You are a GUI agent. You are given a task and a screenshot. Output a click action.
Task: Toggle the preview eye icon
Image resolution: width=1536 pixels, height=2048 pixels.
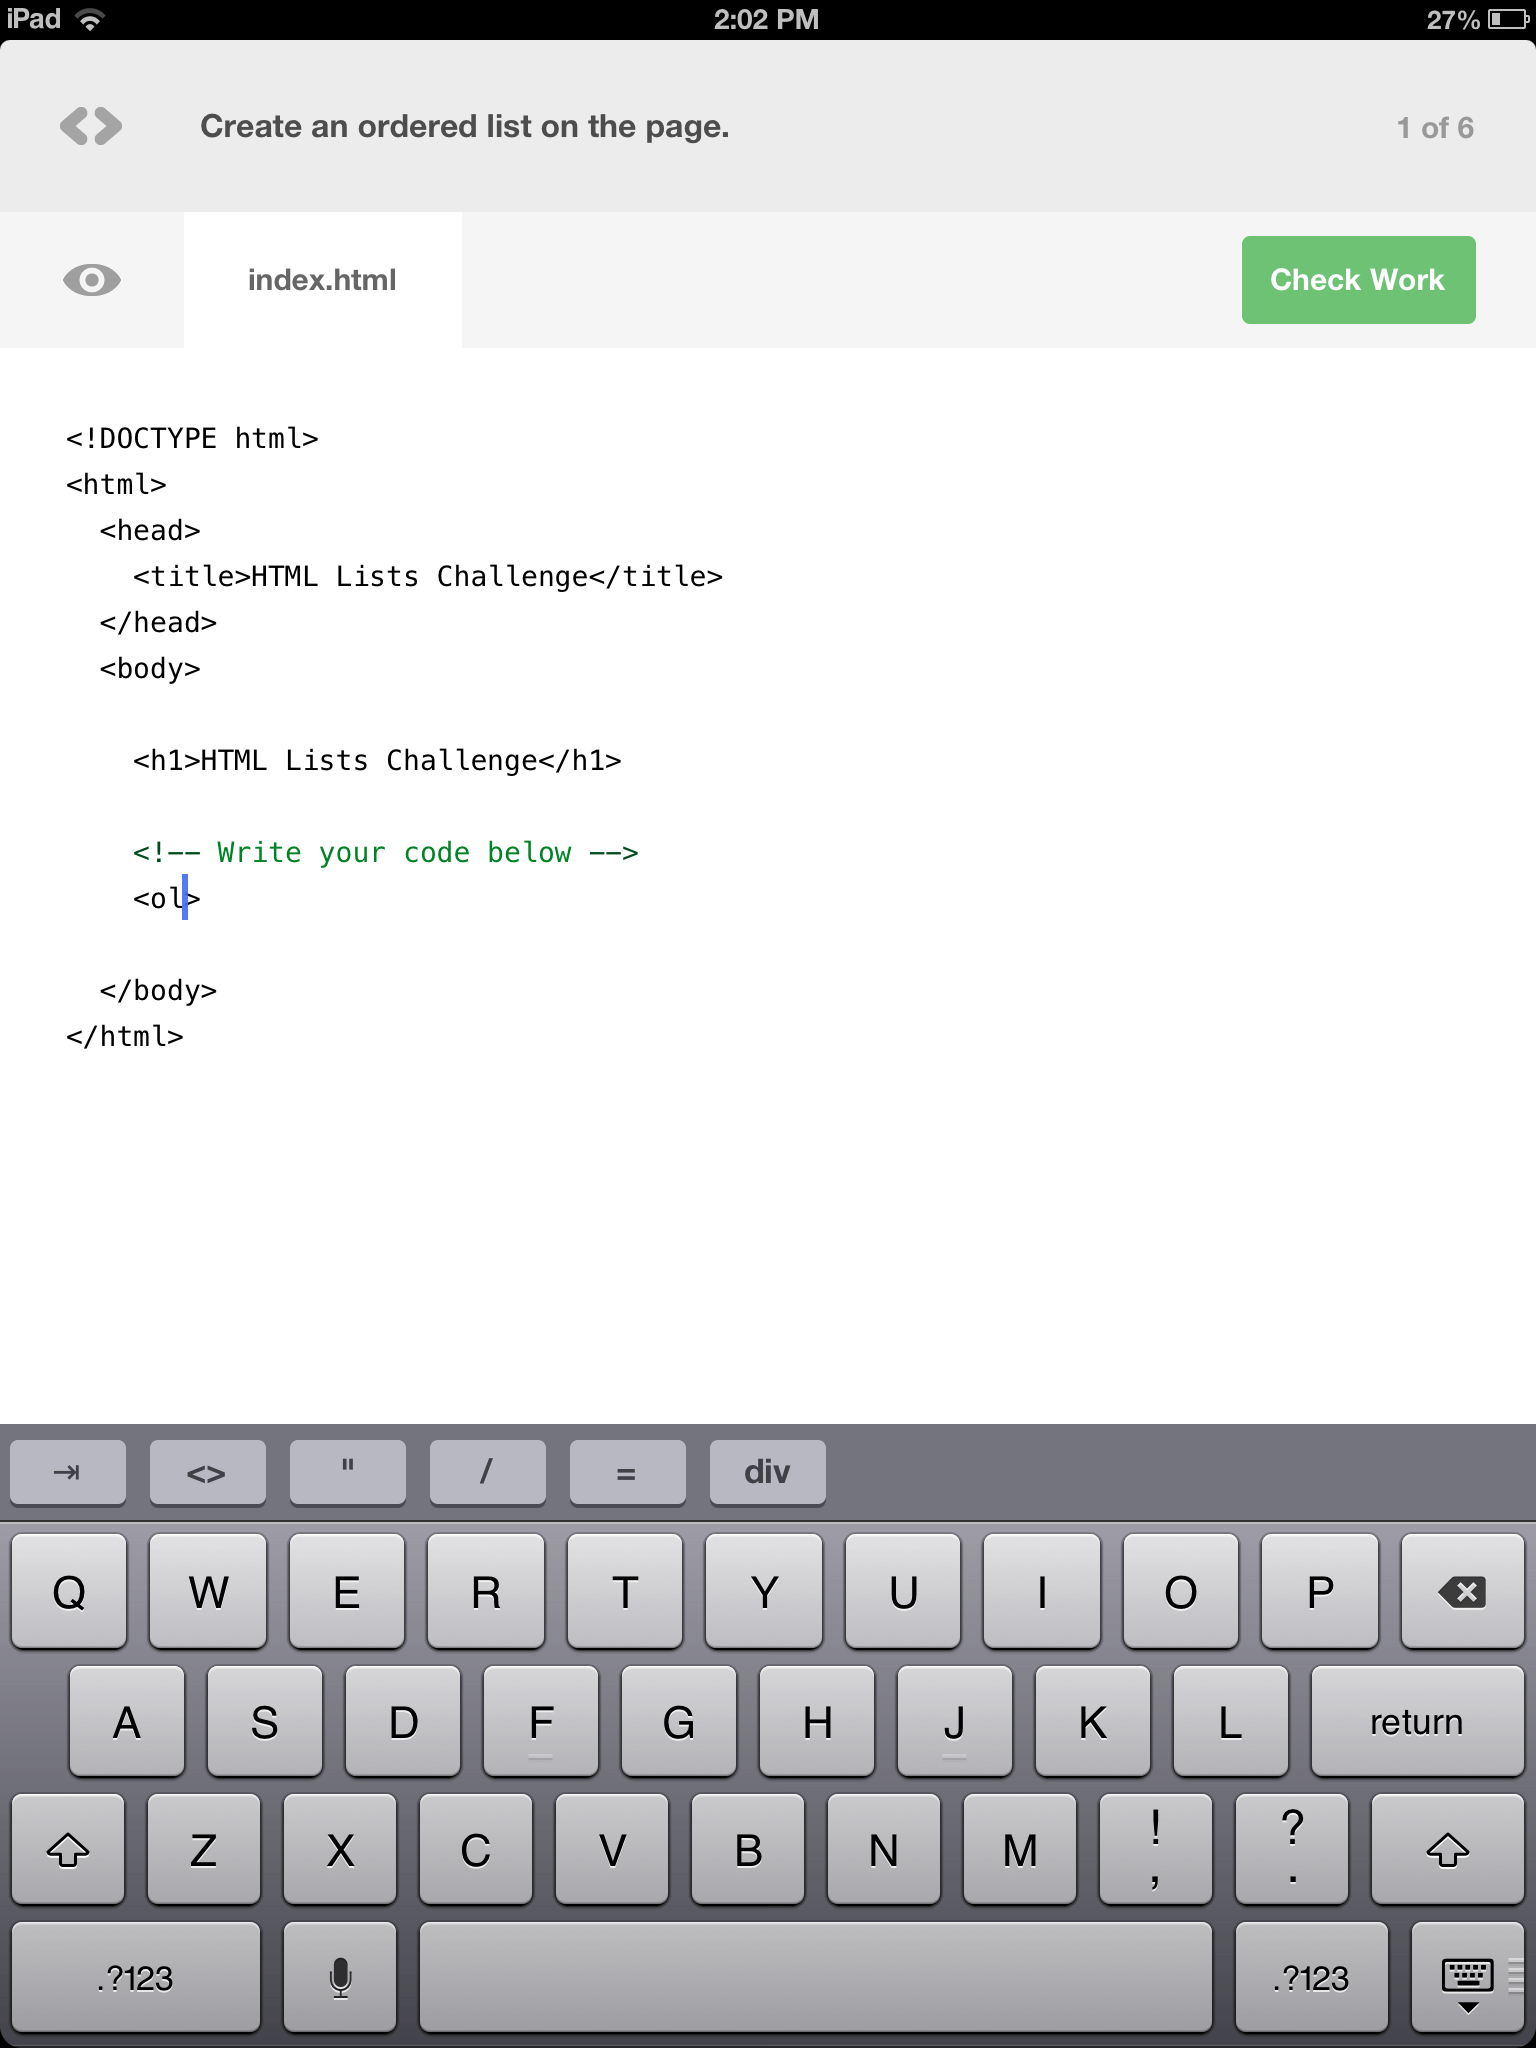pos(92,280)
